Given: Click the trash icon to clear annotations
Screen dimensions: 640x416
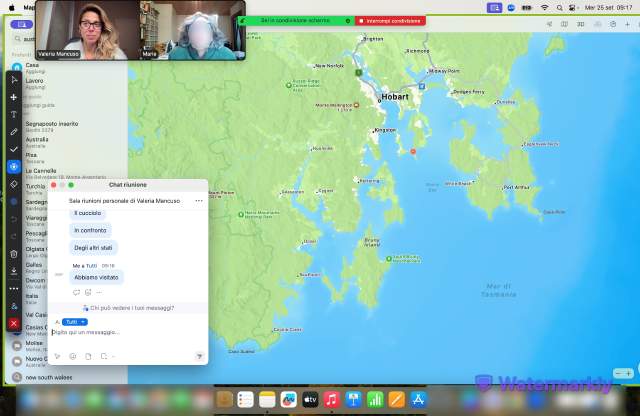Looking at the screenshot, I should click(x=13, y=253).
